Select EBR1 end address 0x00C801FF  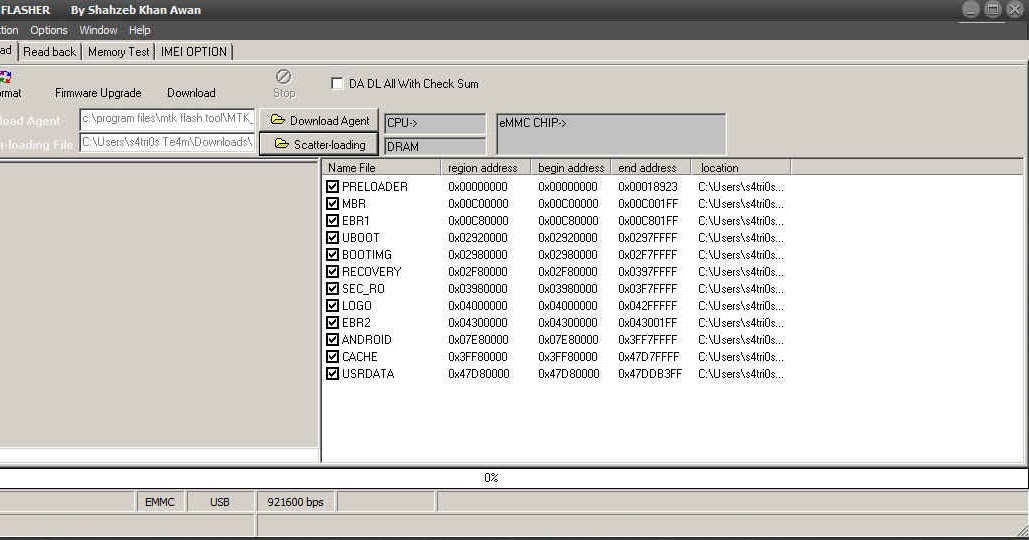click(648, 220)
